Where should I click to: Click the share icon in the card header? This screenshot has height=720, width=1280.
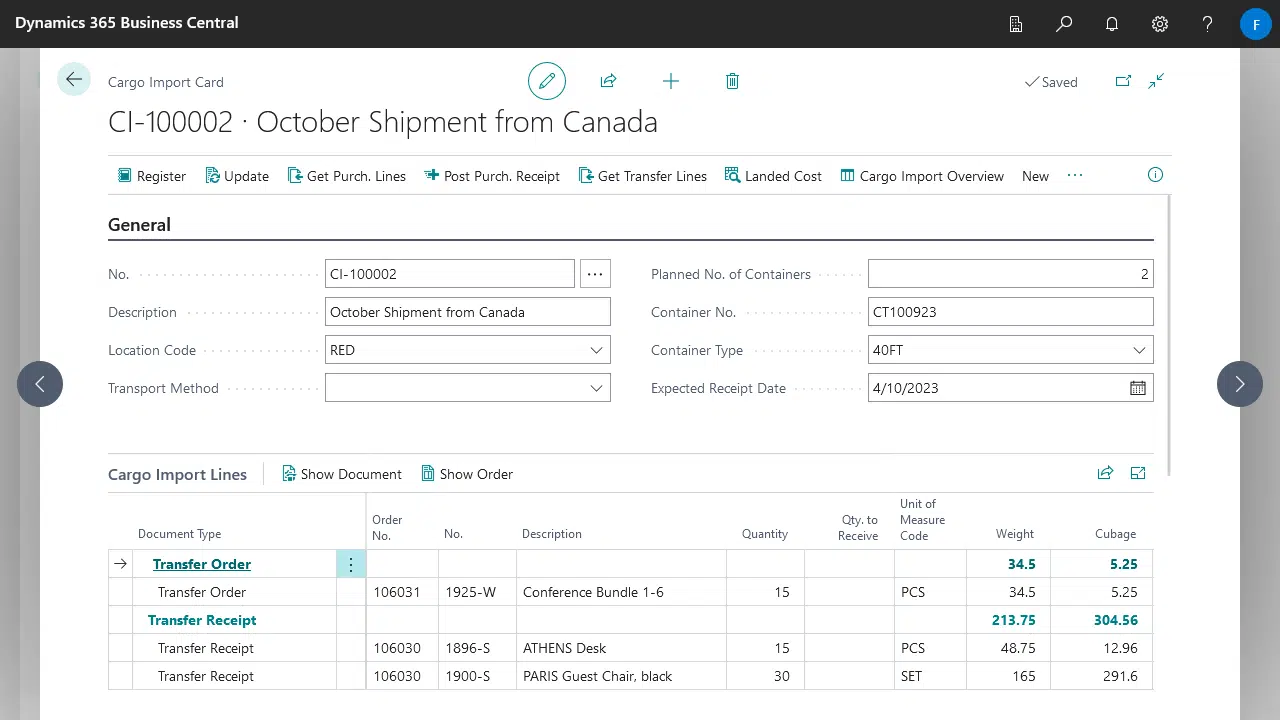click(608, 81)
